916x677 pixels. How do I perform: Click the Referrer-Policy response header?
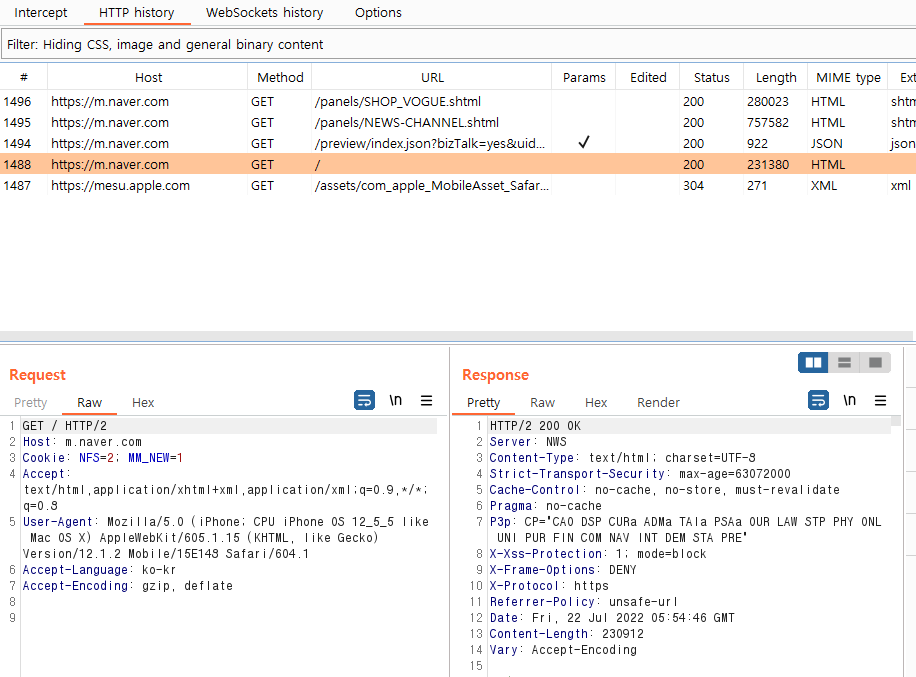tap(584, 602)
